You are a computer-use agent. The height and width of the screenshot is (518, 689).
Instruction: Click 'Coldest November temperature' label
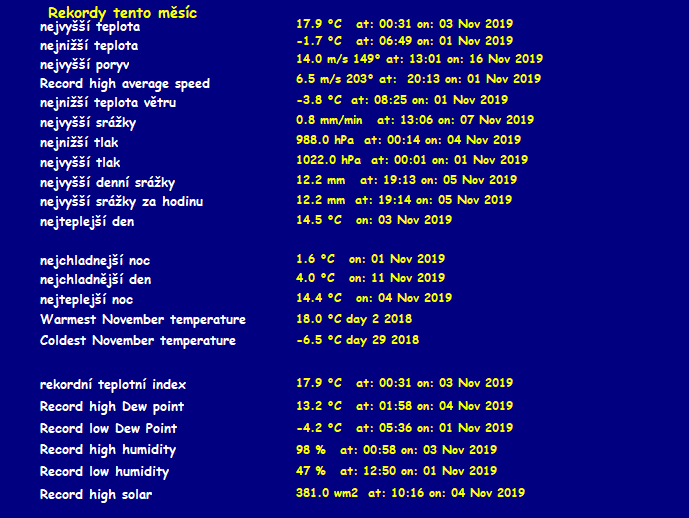coord(138,341)
